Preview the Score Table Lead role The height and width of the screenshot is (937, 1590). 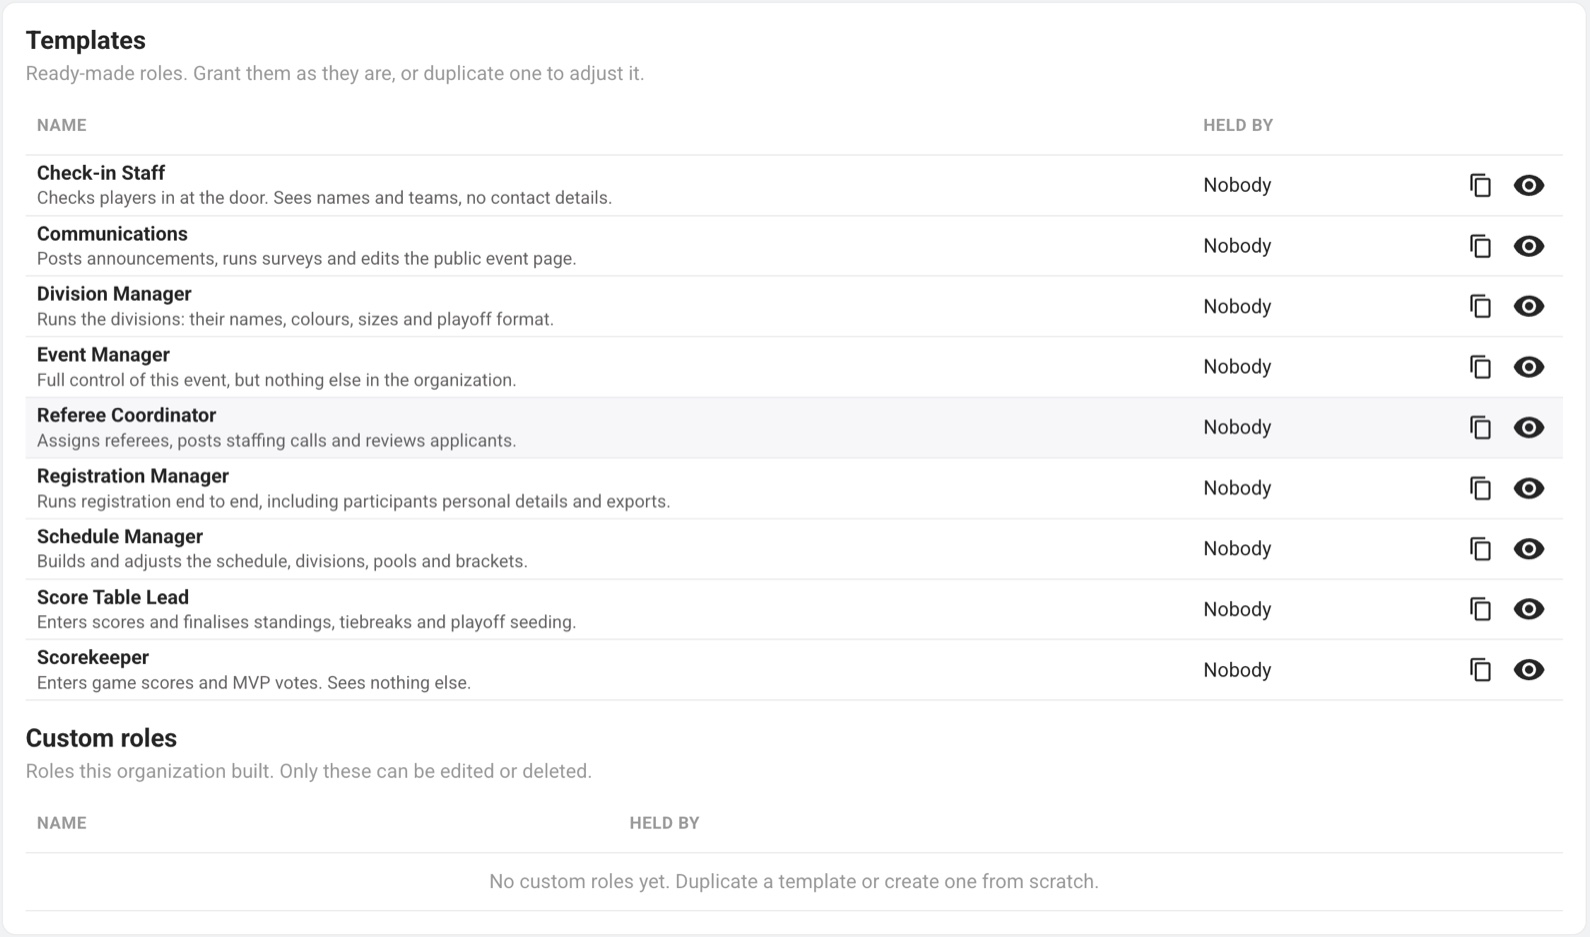point(1528,609)
